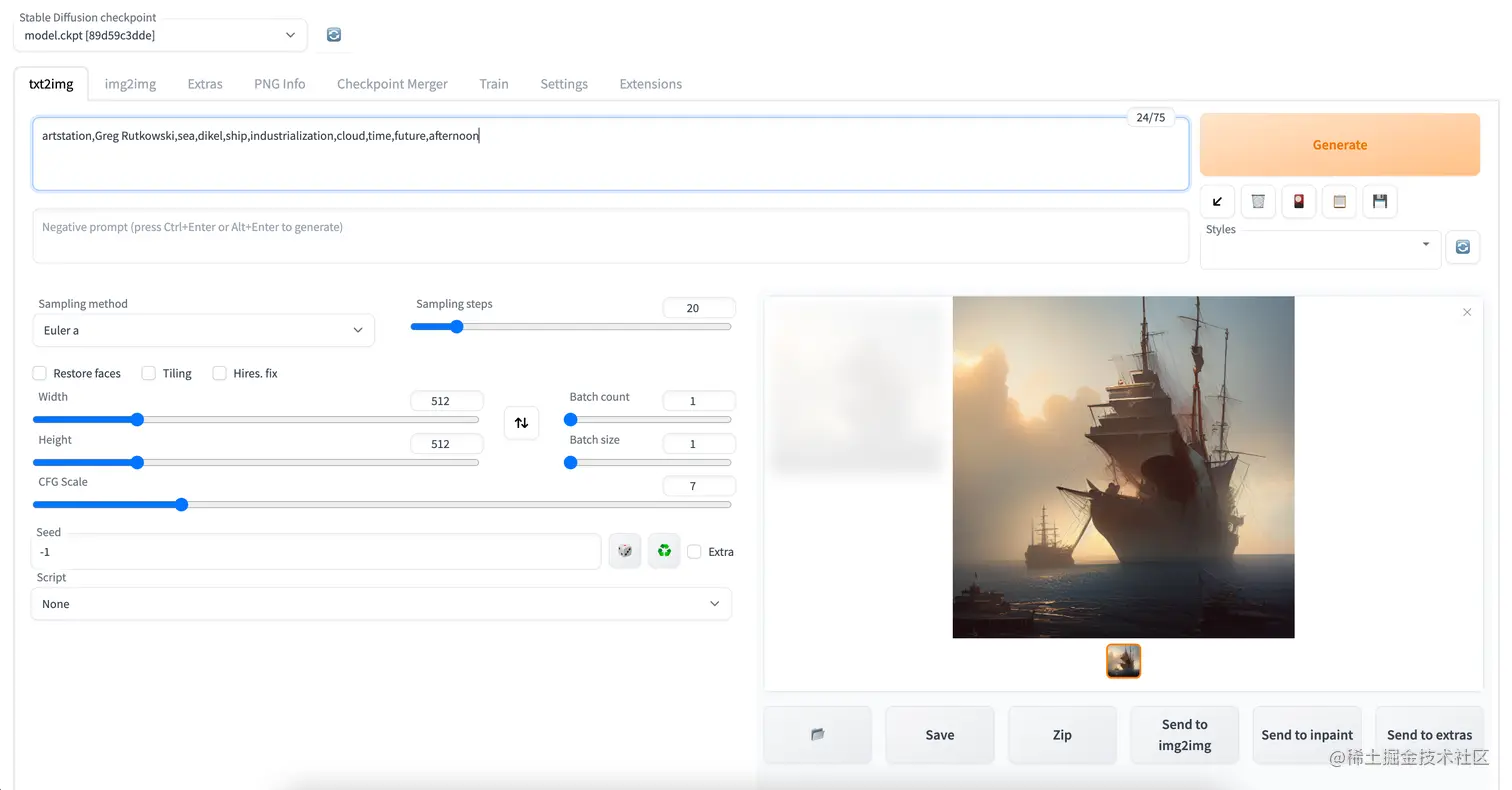
Task: Click the Batch count value box
Action: click(x=699, y=401)
